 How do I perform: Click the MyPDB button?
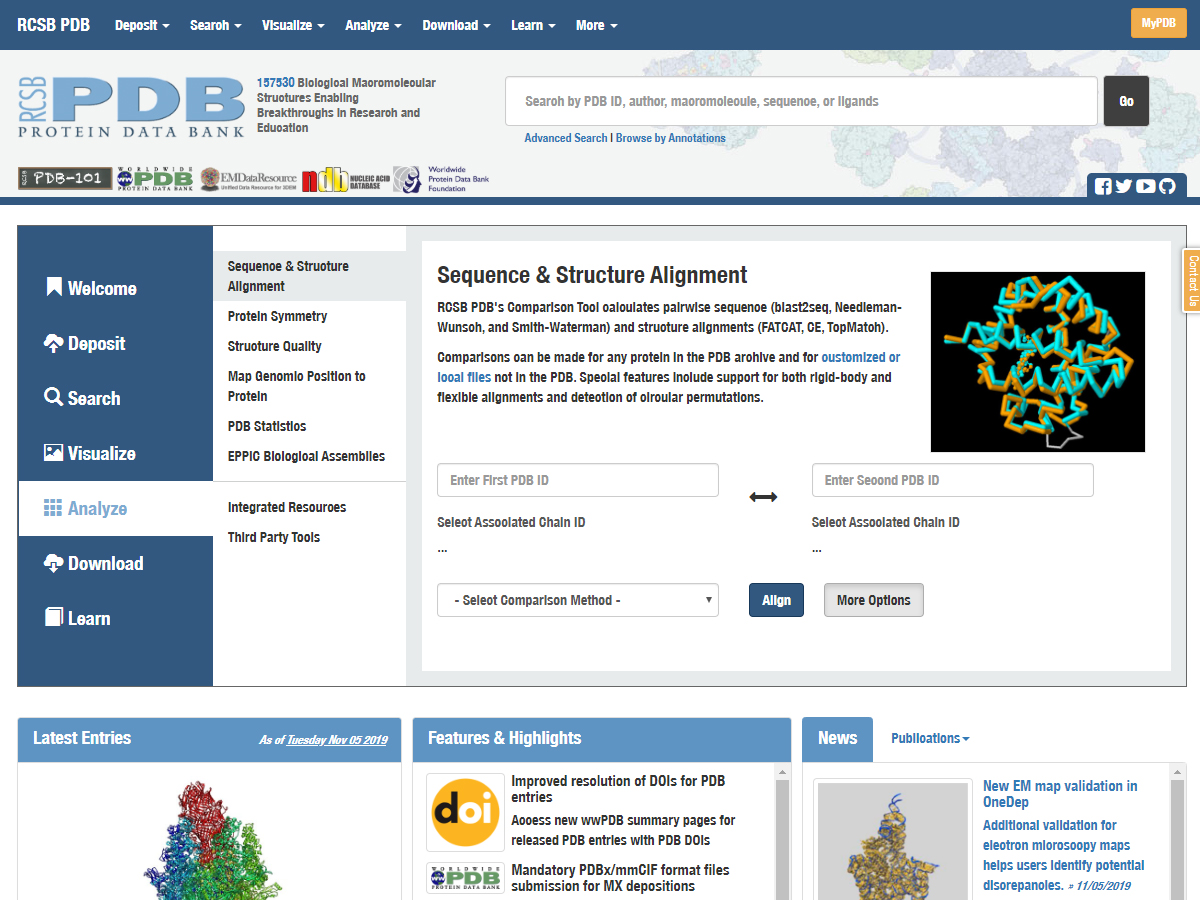coord(1158,23)
